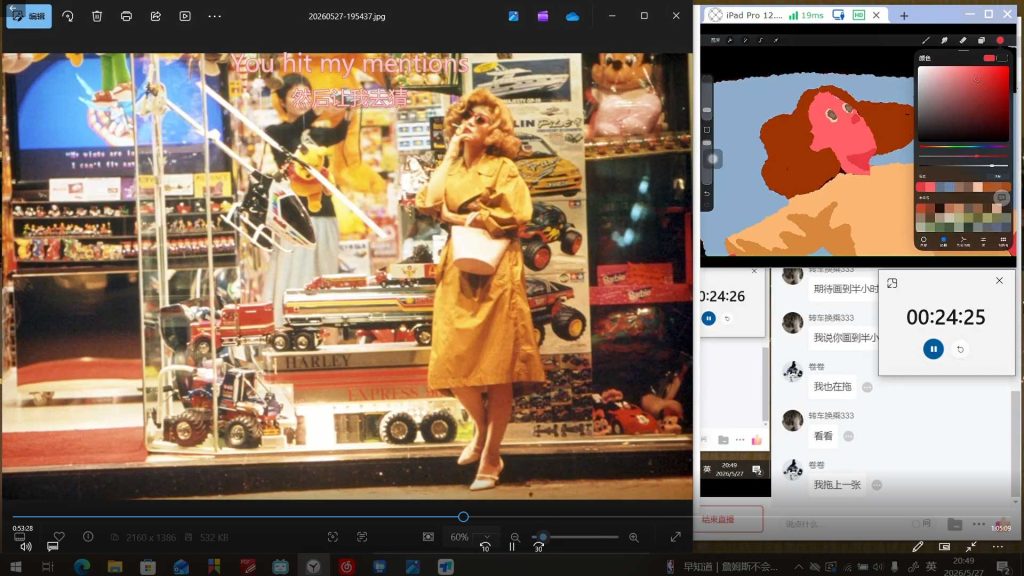The image size is (1024, 576).
Task: Reset the 00:24:25 timer
Action: 960,349
